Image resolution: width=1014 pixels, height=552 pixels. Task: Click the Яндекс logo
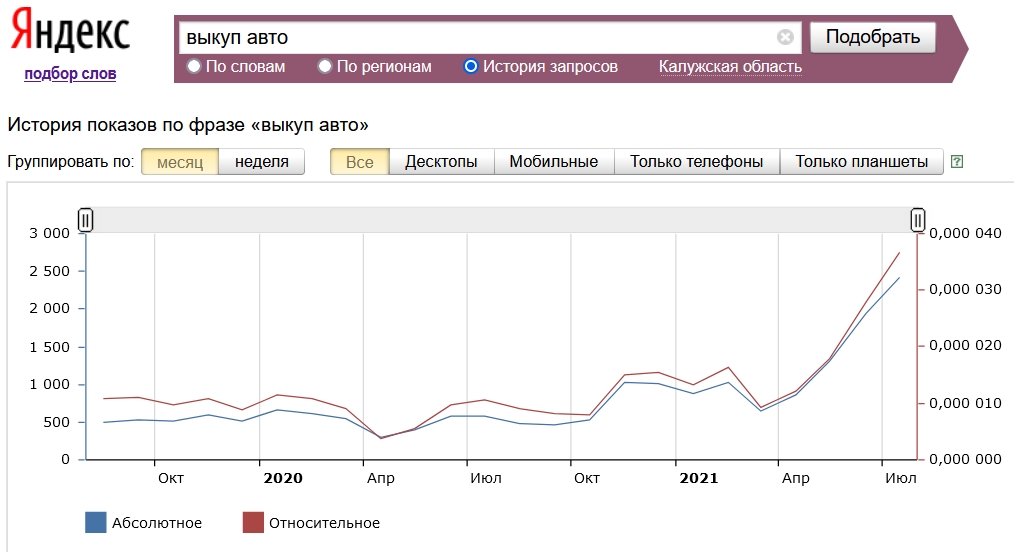[70, 30]
